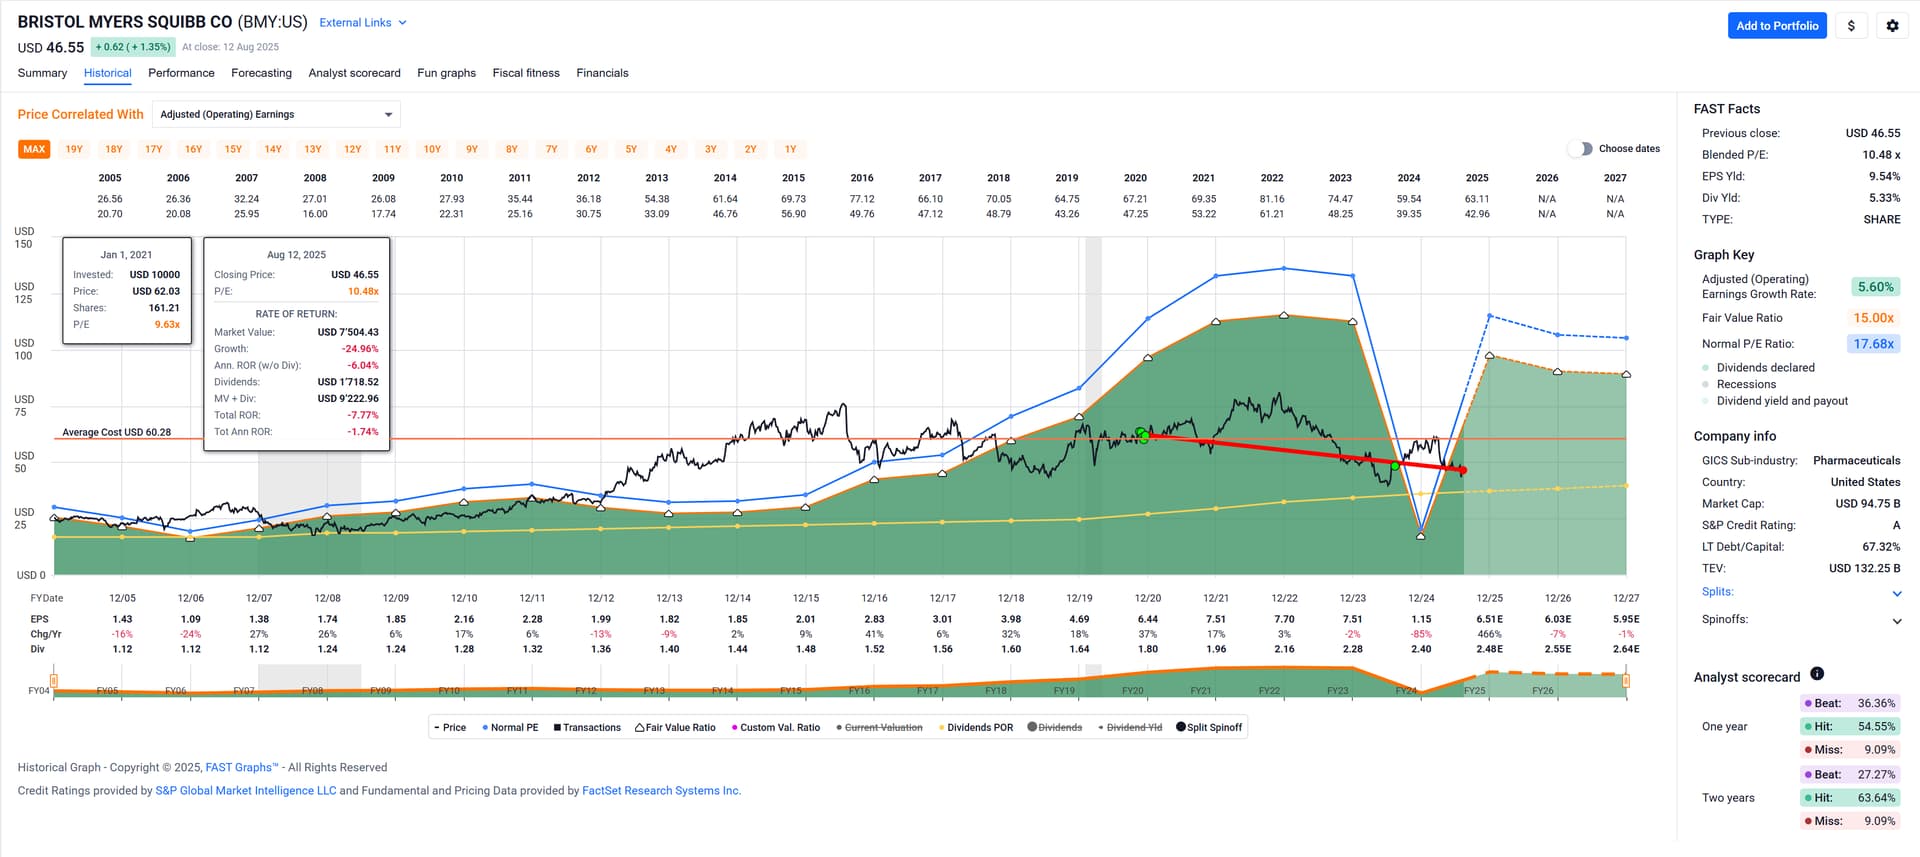
Task: Toggle the Custom Val. Ratio legend item
Action: pos(775,728)
